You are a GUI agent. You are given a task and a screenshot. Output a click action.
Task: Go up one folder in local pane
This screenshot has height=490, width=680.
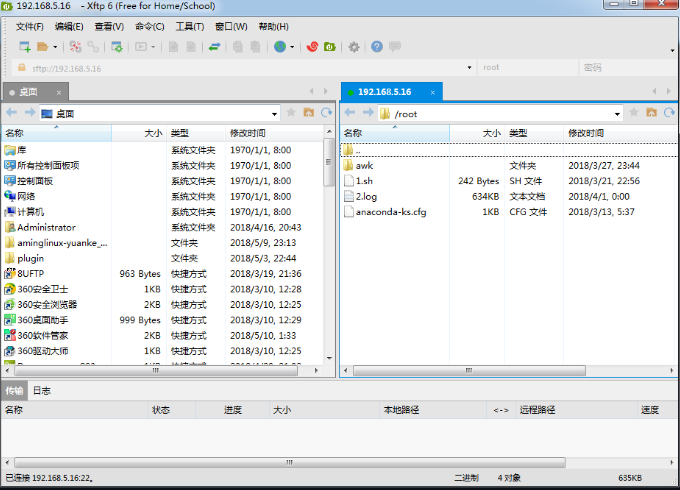[x=309, y=113]
